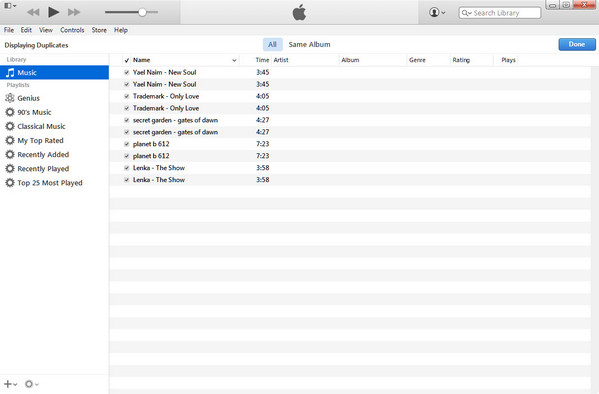Sort by the Time column header

[262, 60]
